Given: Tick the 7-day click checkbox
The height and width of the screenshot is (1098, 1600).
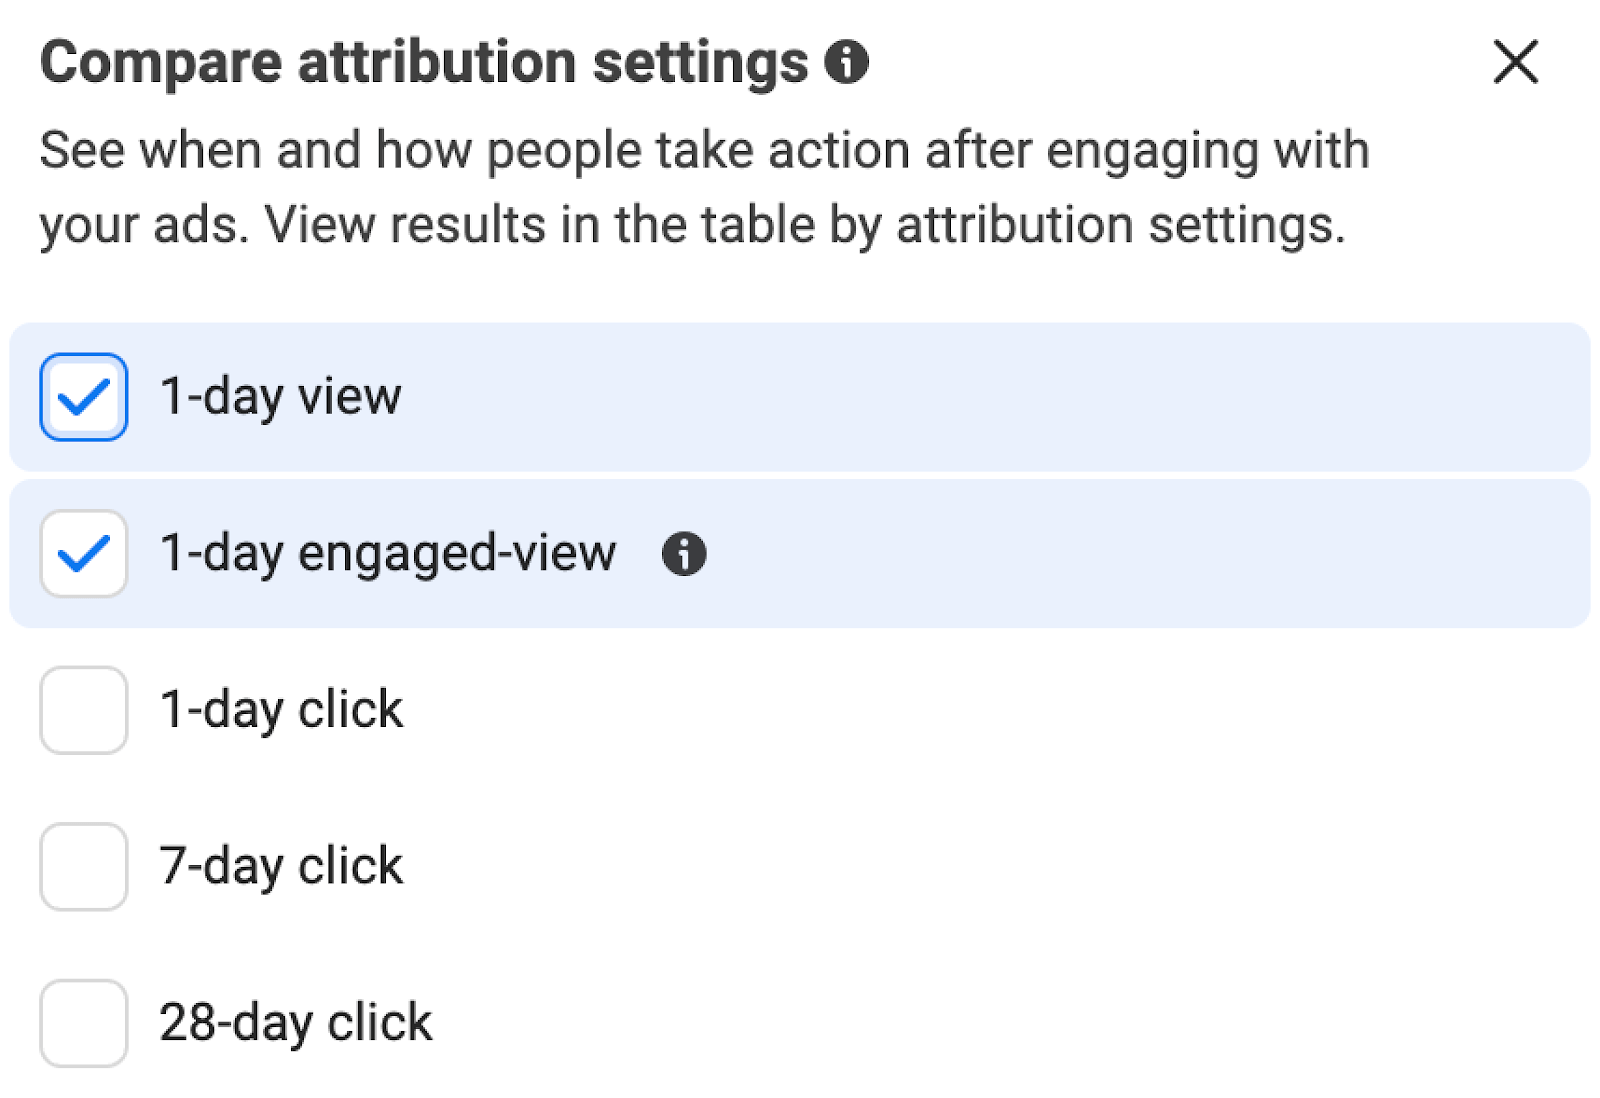Looking at the screenshot, I should [x=84, y=866].
